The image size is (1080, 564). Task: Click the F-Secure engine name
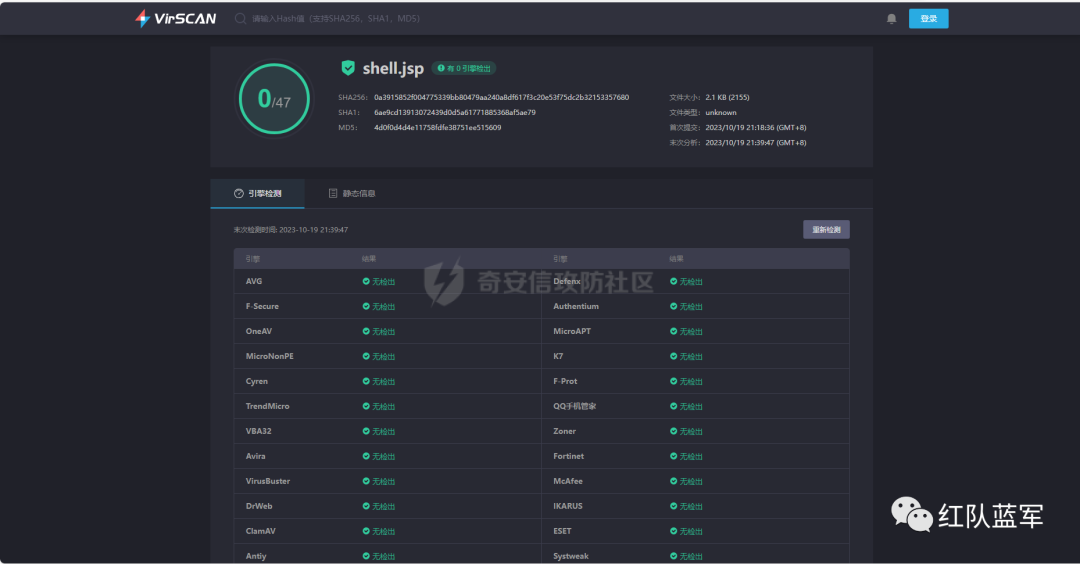click(262, 306)
